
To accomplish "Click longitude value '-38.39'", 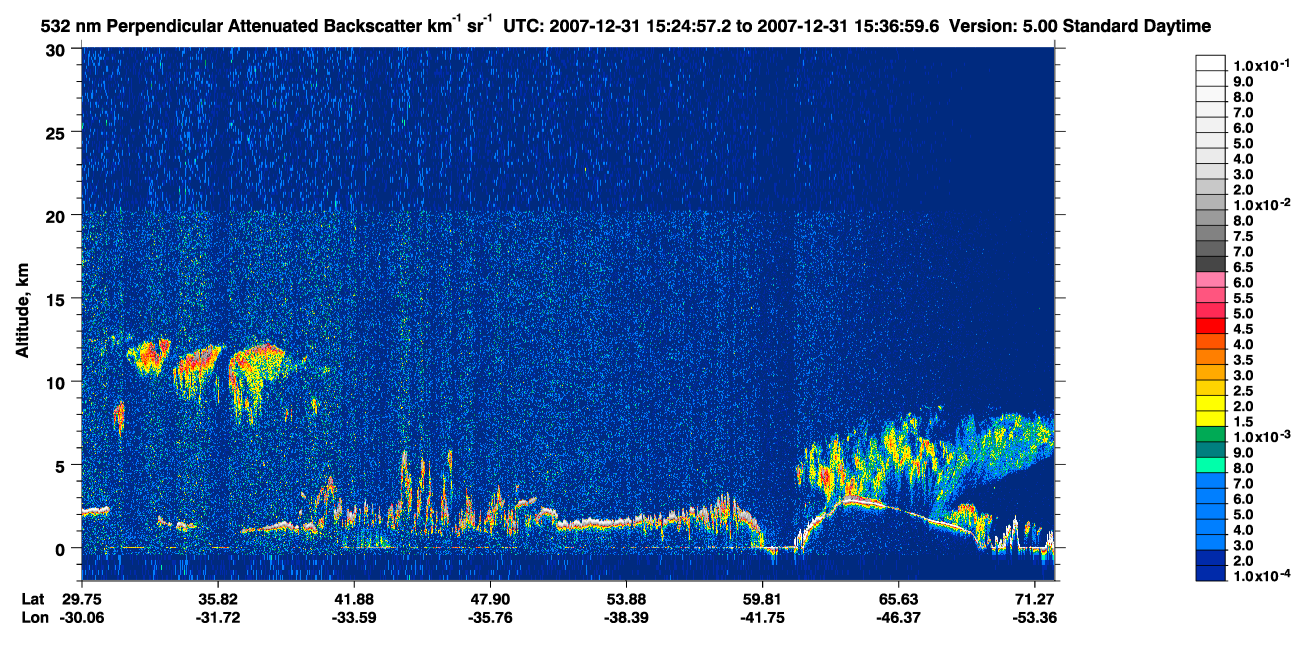I will tap(626, 617).
